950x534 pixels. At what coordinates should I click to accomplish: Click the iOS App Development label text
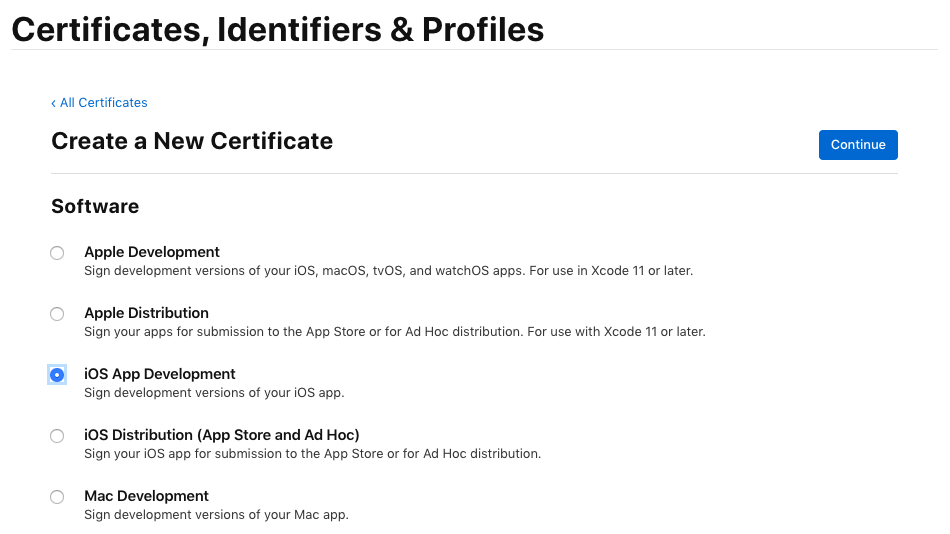[x=159, y=374]
